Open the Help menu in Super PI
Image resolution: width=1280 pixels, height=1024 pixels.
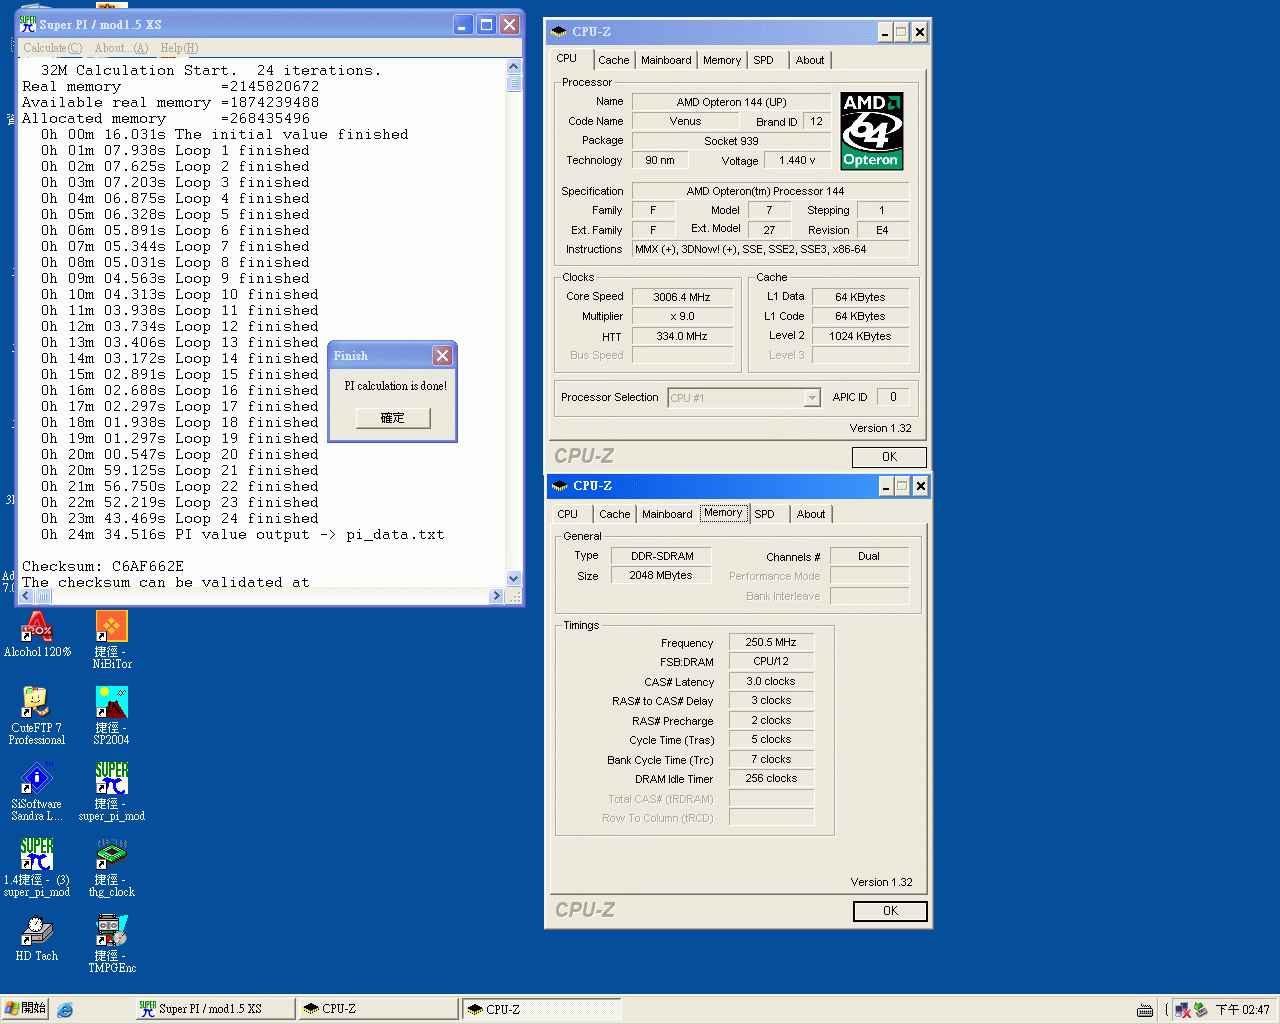(x=179, y=48)
